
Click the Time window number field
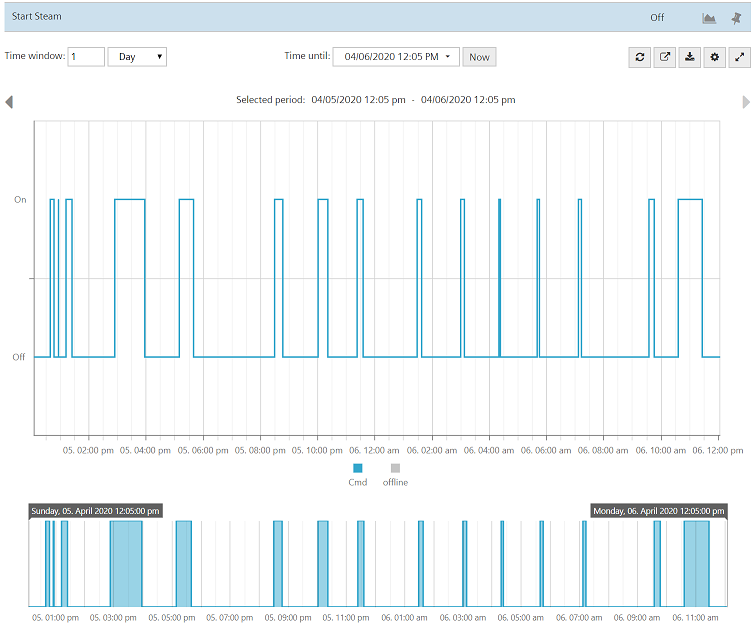click(86, 57)
